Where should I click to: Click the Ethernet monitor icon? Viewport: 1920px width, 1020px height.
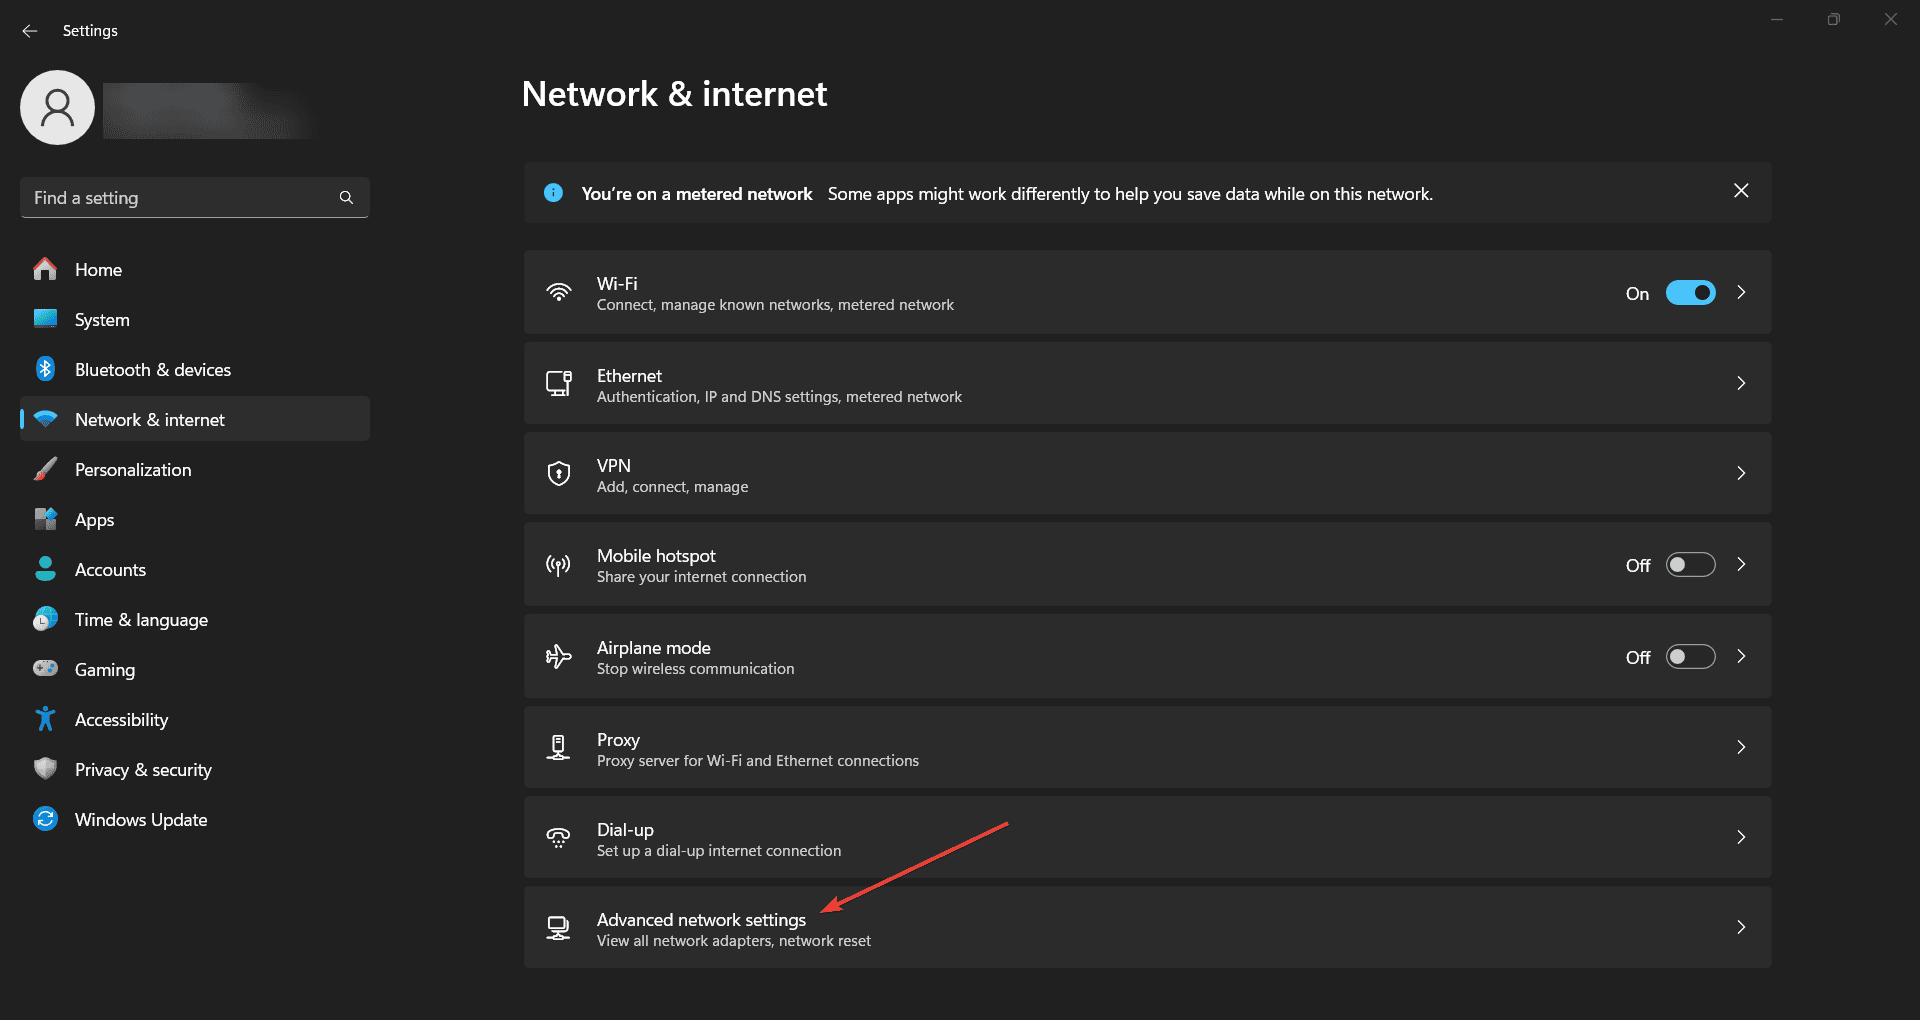pos(558,384)
